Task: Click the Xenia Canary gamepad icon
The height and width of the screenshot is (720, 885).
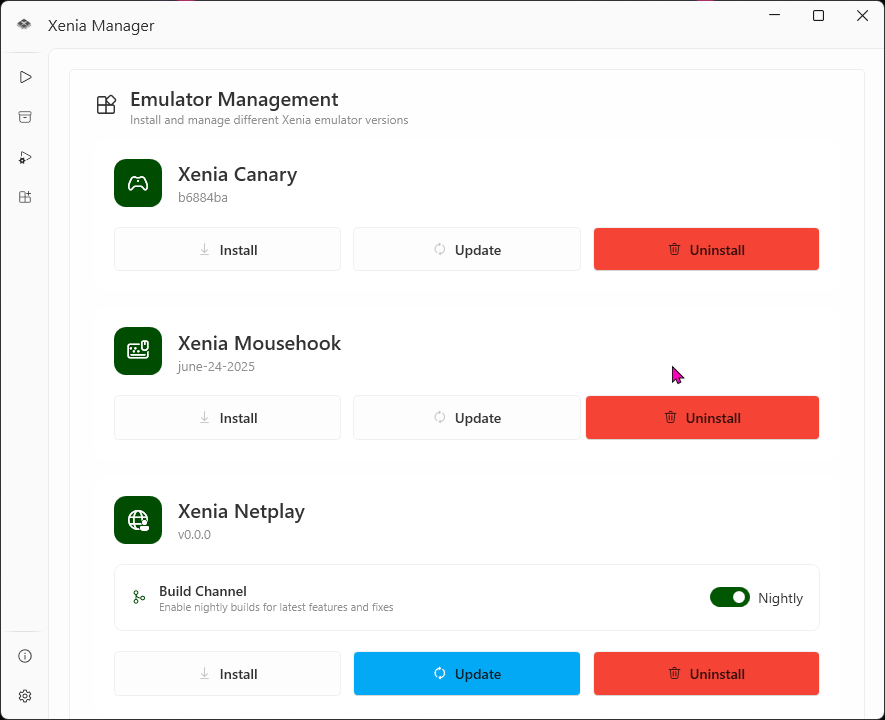Action: point(137,183)
